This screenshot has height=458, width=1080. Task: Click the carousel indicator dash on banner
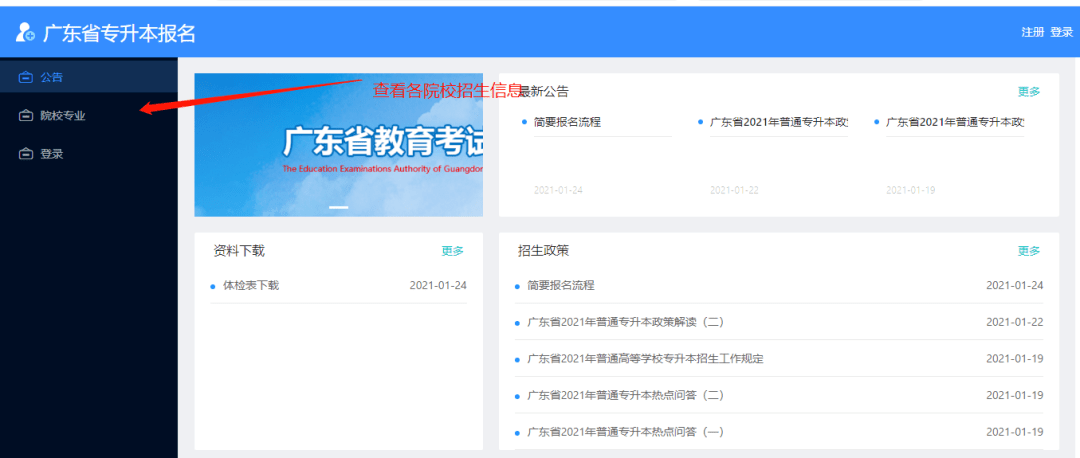(338, 207)
